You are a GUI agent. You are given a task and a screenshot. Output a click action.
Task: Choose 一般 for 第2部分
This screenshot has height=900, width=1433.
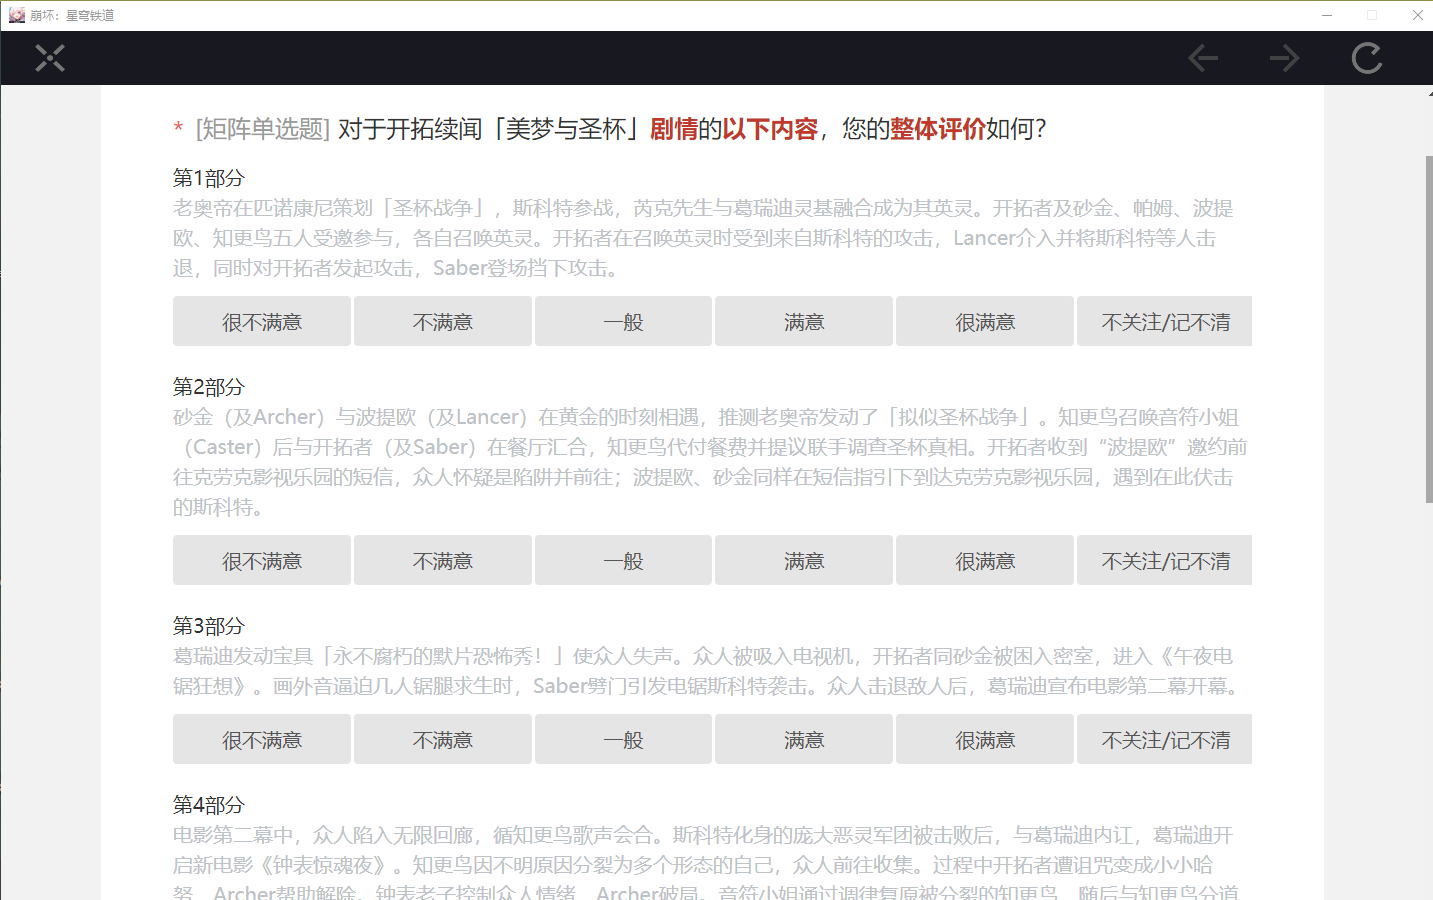[x=623, y=561]
